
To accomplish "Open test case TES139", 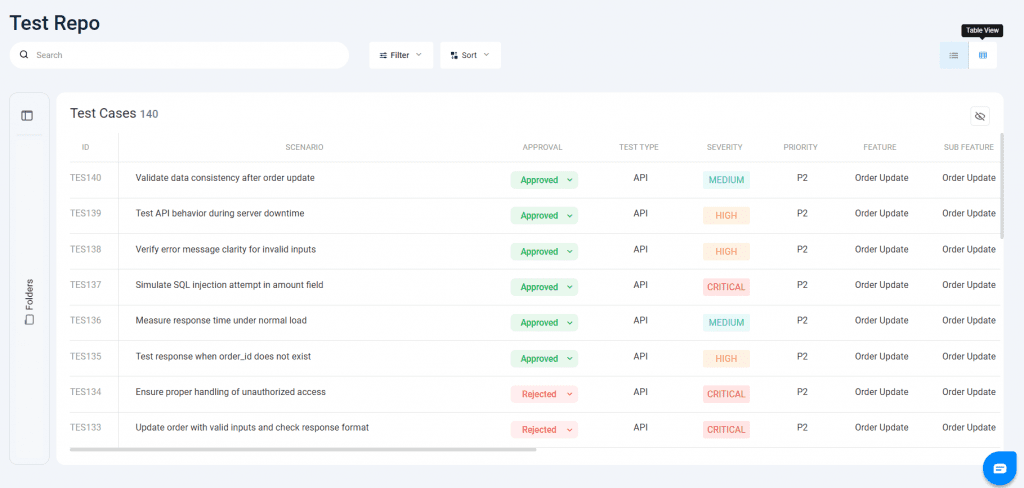I will (x=86, y=213).
